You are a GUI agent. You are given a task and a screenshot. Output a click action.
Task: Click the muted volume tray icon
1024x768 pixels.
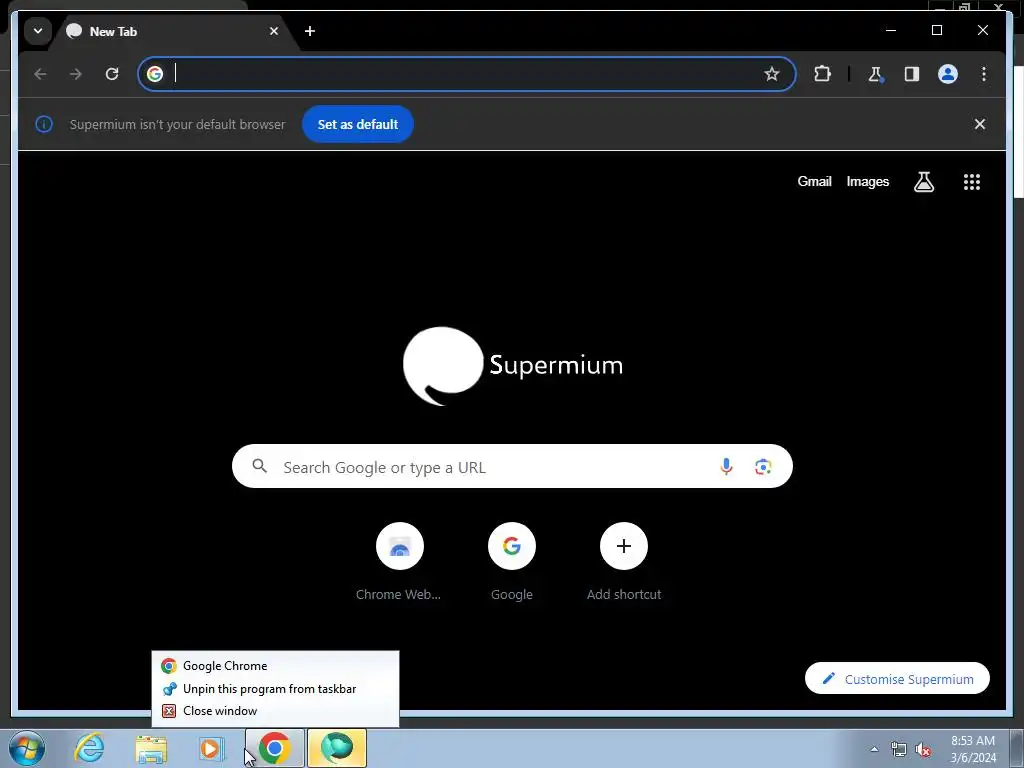923,750
